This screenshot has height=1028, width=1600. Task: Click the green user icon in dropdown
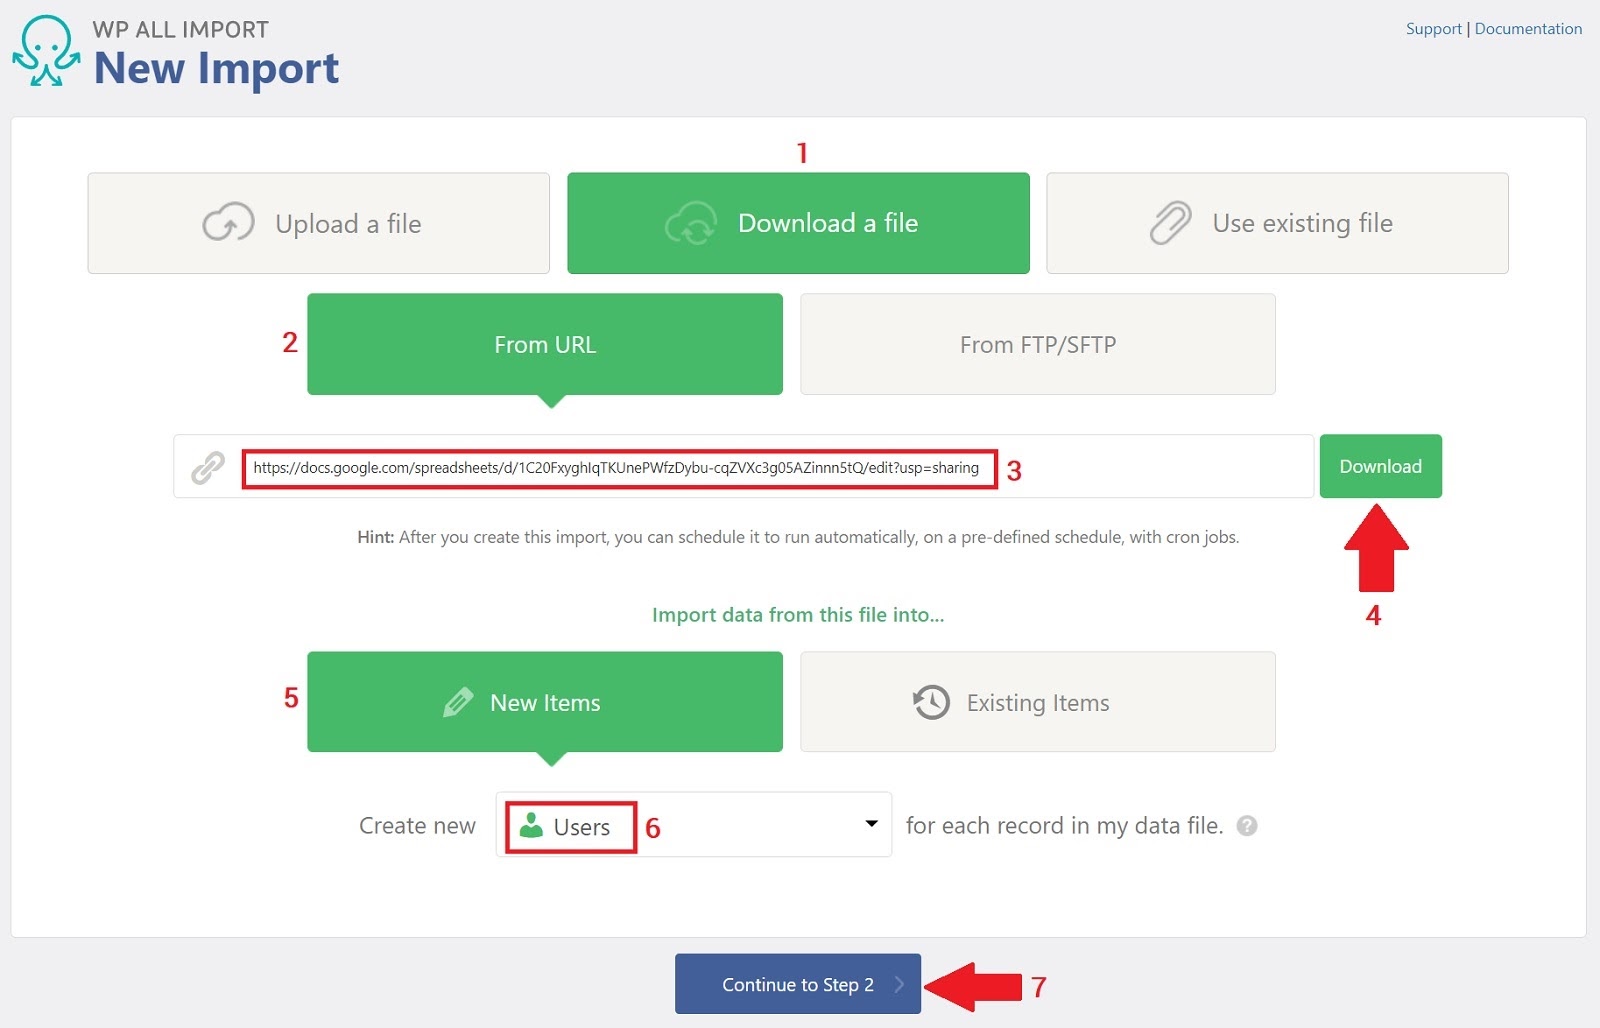(532, 825)
